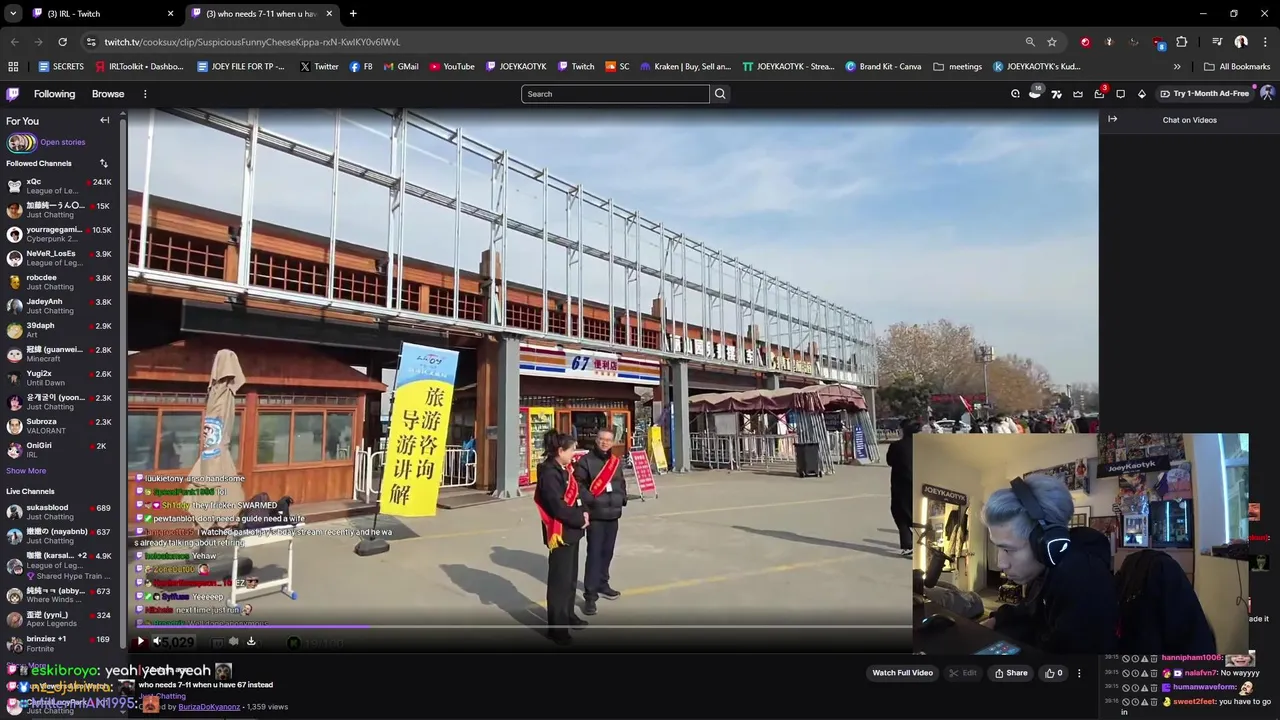Open the YouTube bookmark
This screenshot has width=1280, height=720.
452,67
